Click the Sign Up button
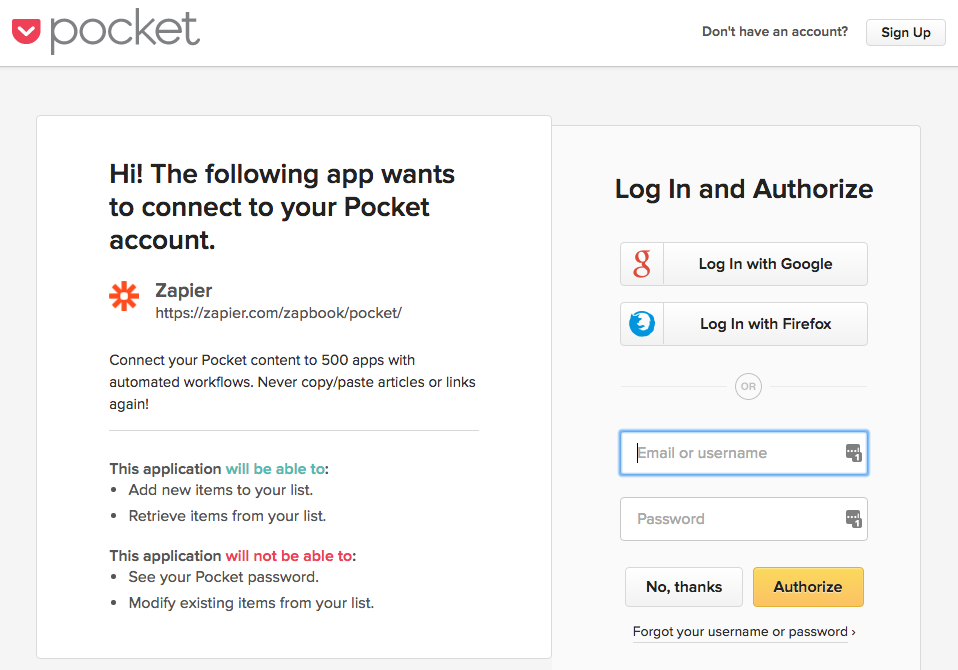 [905, 32]
